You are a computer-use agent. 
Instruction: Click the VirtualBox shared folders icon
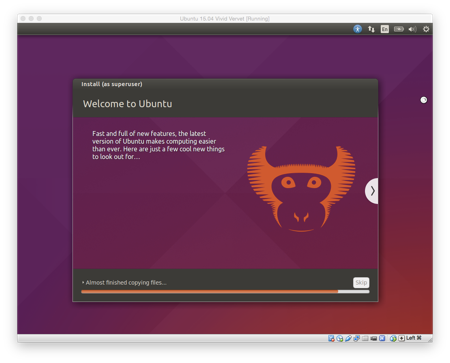click(x=365, y=338)
